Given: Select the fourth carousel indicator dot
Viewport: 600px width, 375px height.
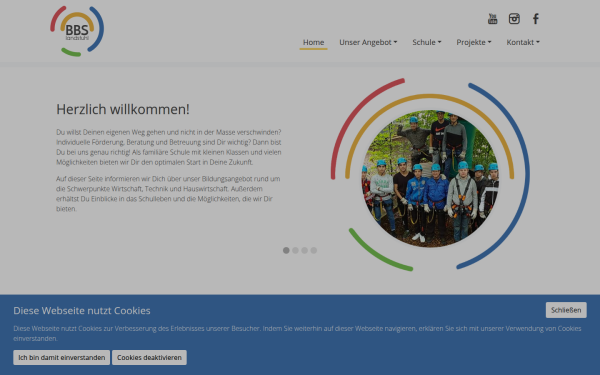Looking at the screenshot, I should pyautogui.click(x=313, y=250).
